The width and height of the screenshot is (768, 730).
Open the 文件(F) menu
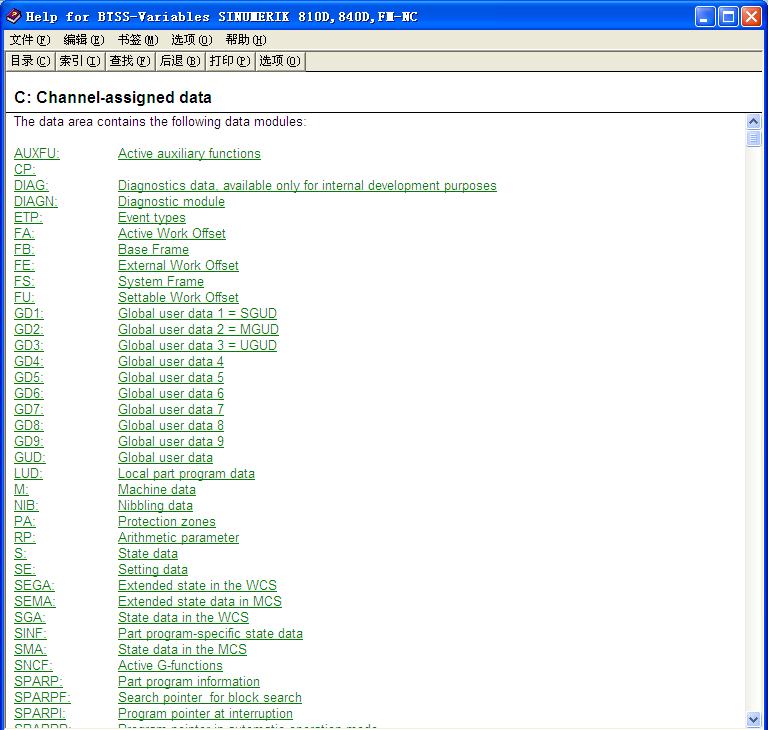[30, 40]
